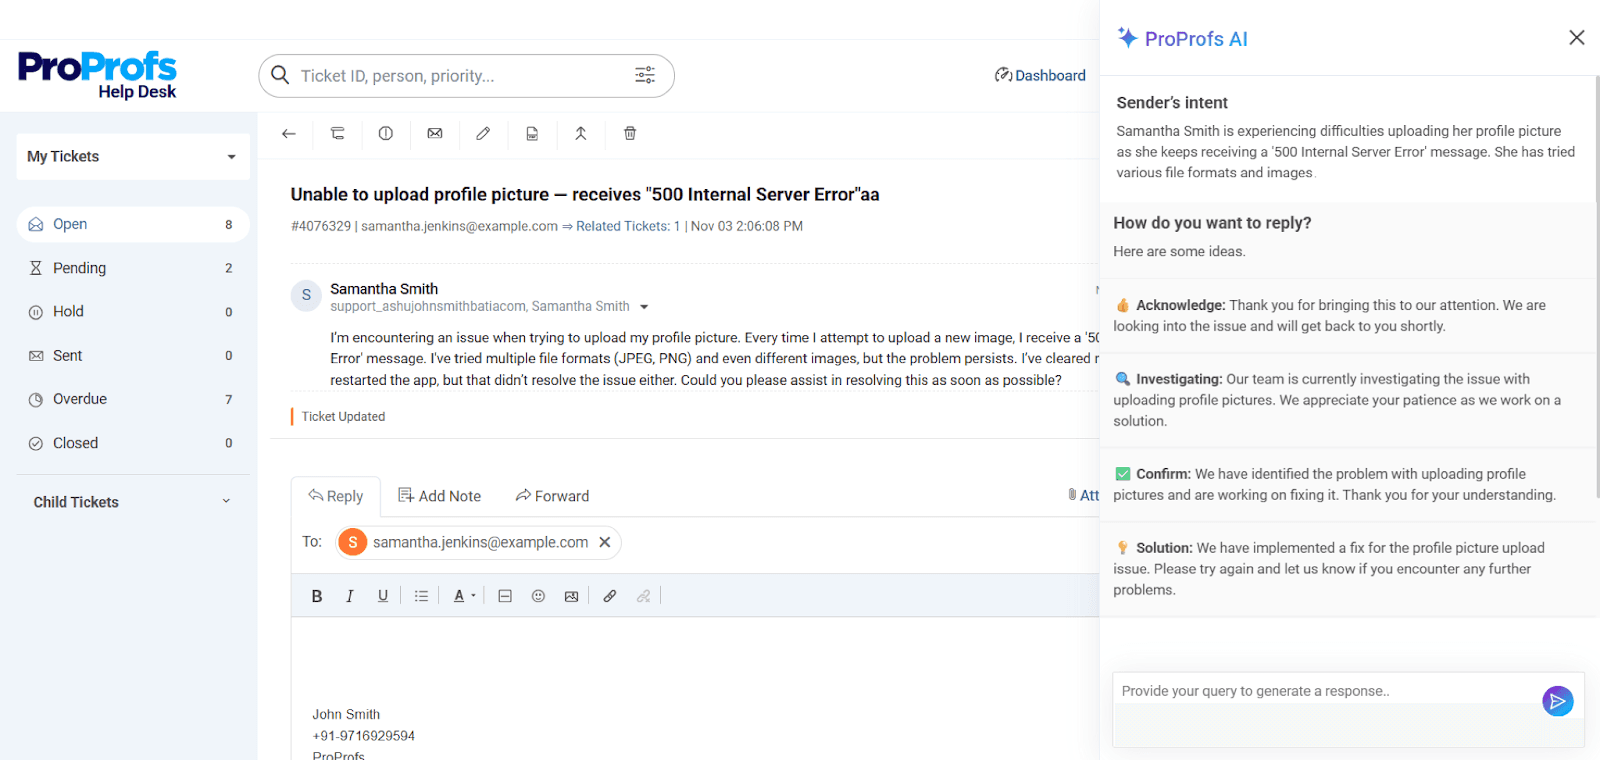Choose the Confirm reply suggestion
This screenshot has width=1600, height=760.
point(1346,485)
